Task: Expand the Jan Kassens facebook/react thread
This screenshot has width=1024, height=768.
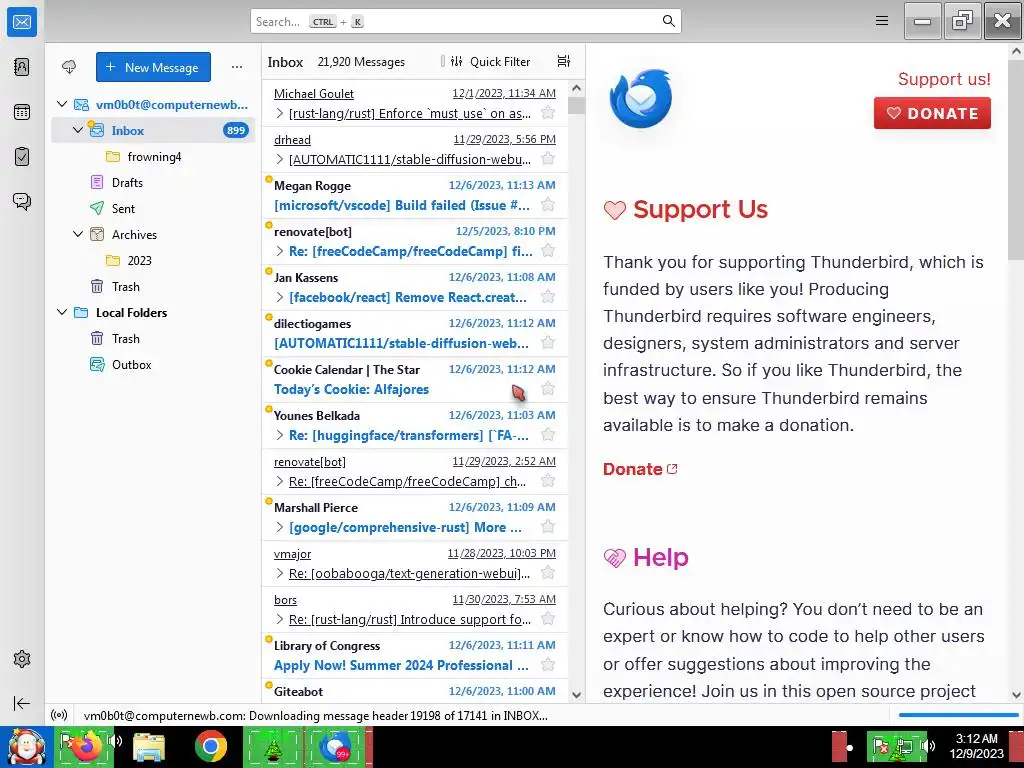Action: (280, 297)
